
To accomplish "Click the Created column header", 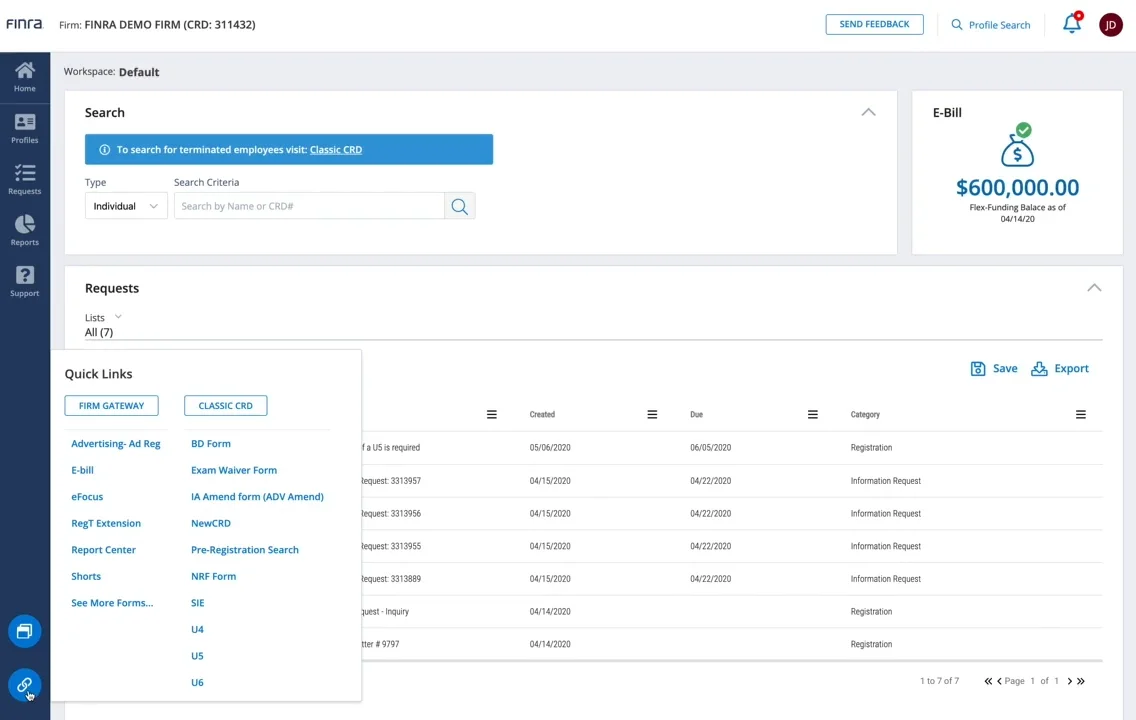I will [542, 414].
